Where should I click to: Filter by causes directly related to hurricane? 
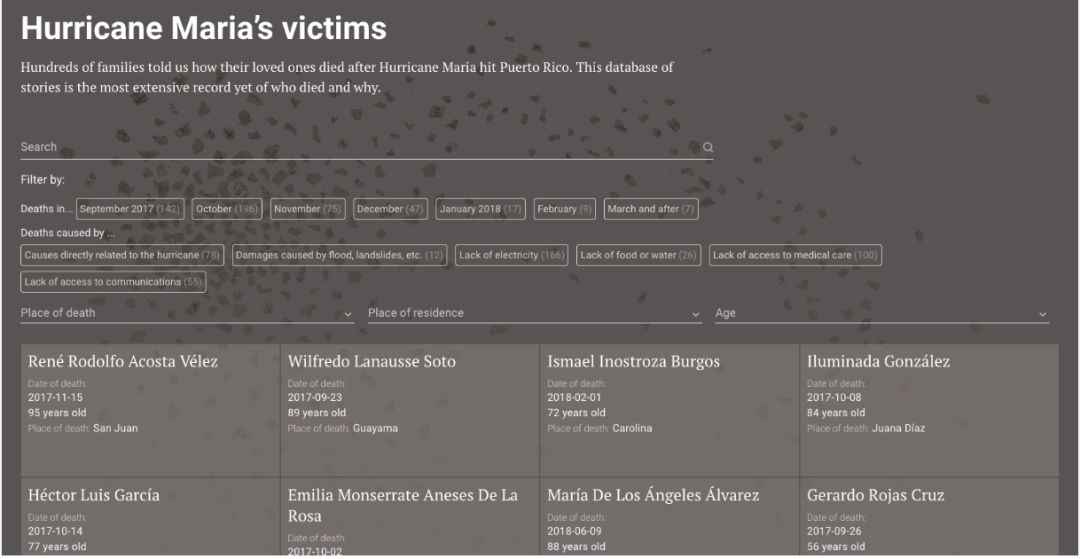[122, 255]
